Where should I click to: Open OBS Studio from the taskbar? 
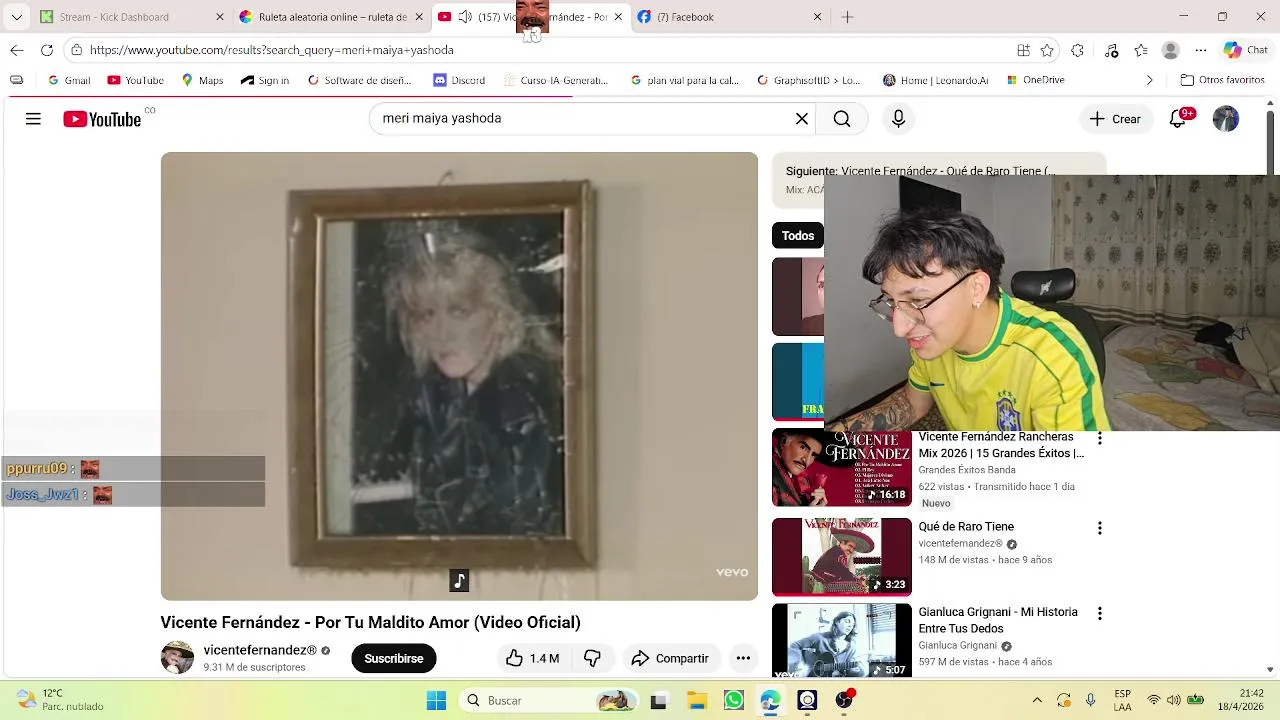click(844, 701)
